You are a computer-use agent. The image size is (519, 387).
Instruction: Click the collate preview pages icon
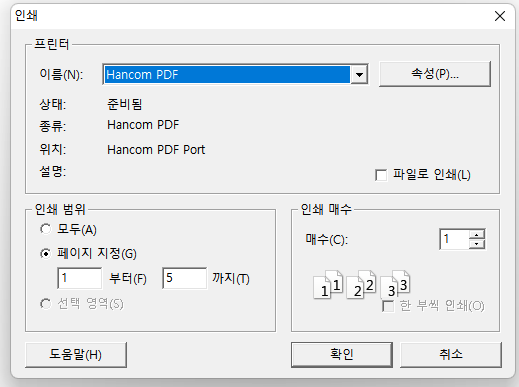click(362, 285)
